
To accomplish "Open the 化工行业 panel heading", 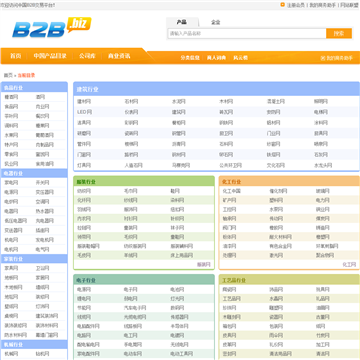I will (x=232, y=182).
